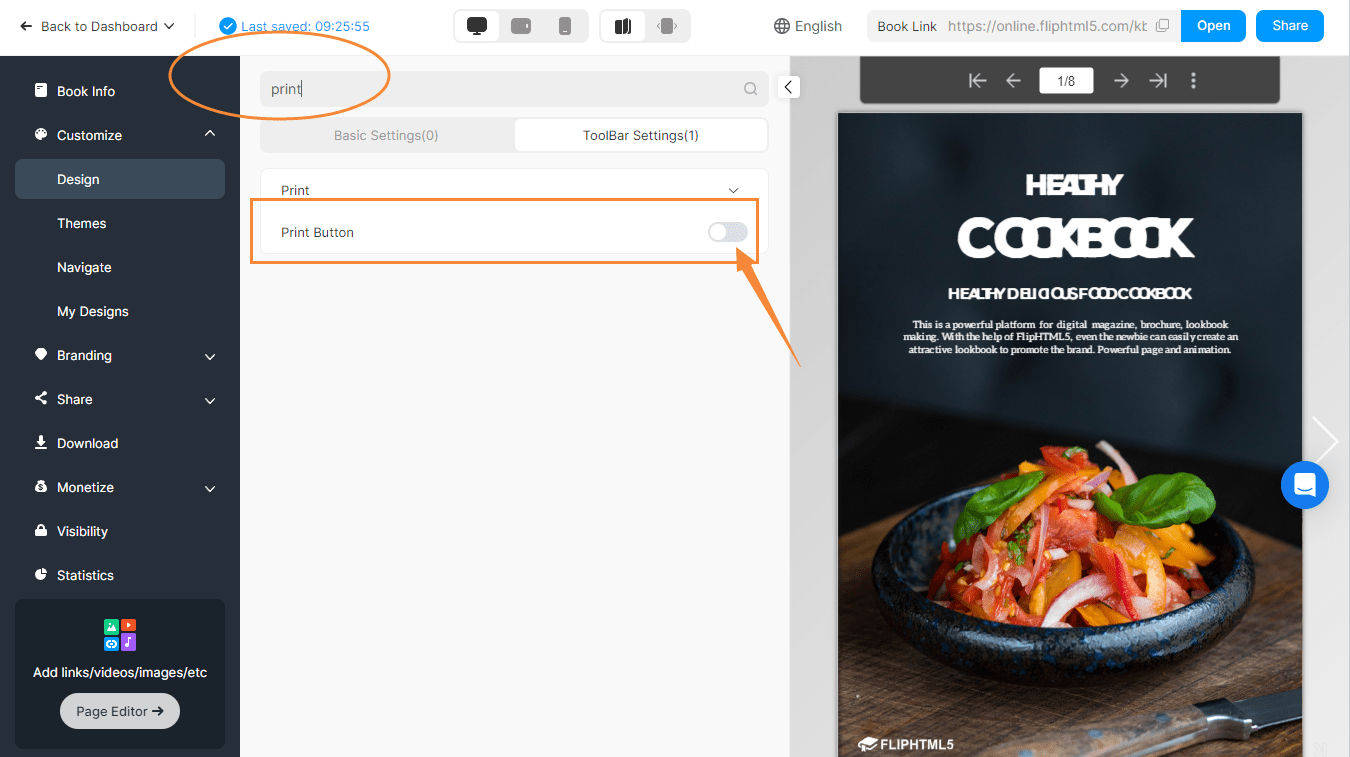Open the viewer's three-dot more menu
The width and height of the screenshot is (1350, 757).
[1193, 81]
